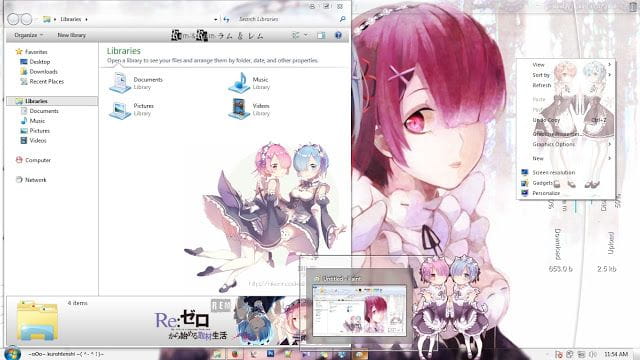
Task: Select the Music library icon
Action: click(239, 82)
